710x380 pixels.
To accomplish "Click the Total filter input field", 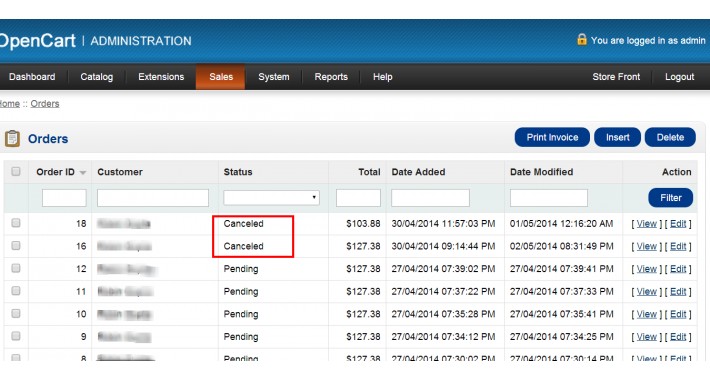I will point(358,198).
